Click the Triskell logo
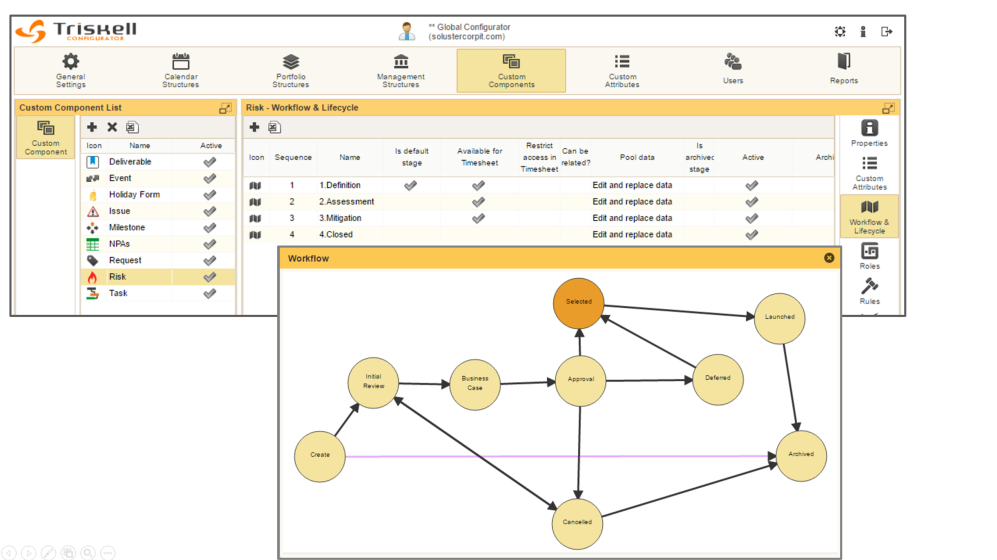The image size is (997, 560). (x=76, y=31)
